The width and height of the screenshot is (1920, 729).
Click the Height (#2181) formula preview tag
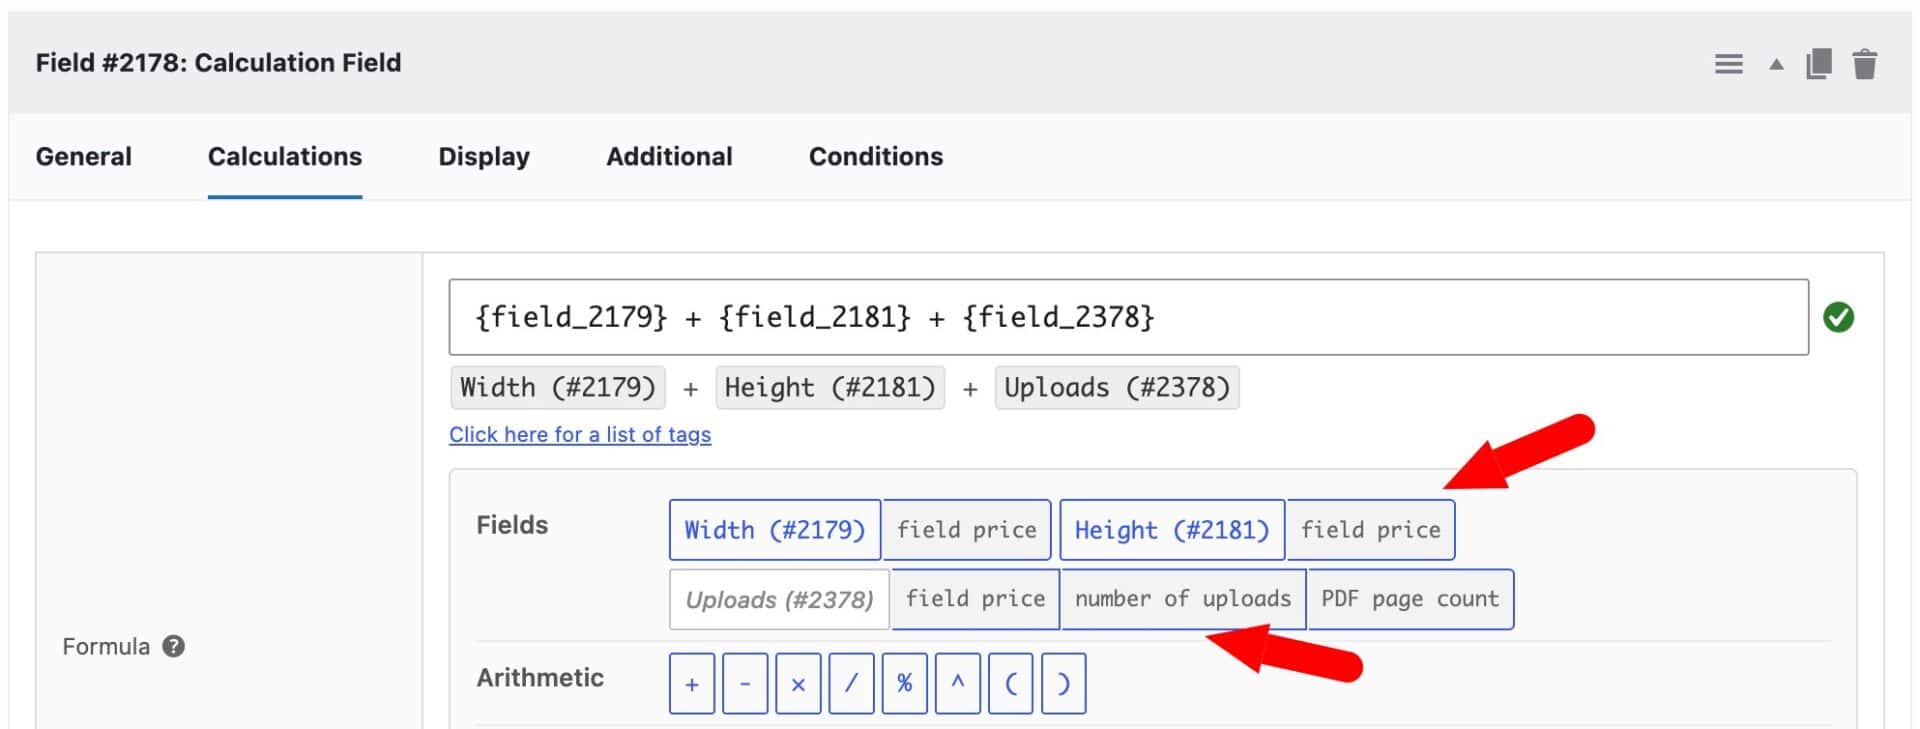[x=830, y=388]
